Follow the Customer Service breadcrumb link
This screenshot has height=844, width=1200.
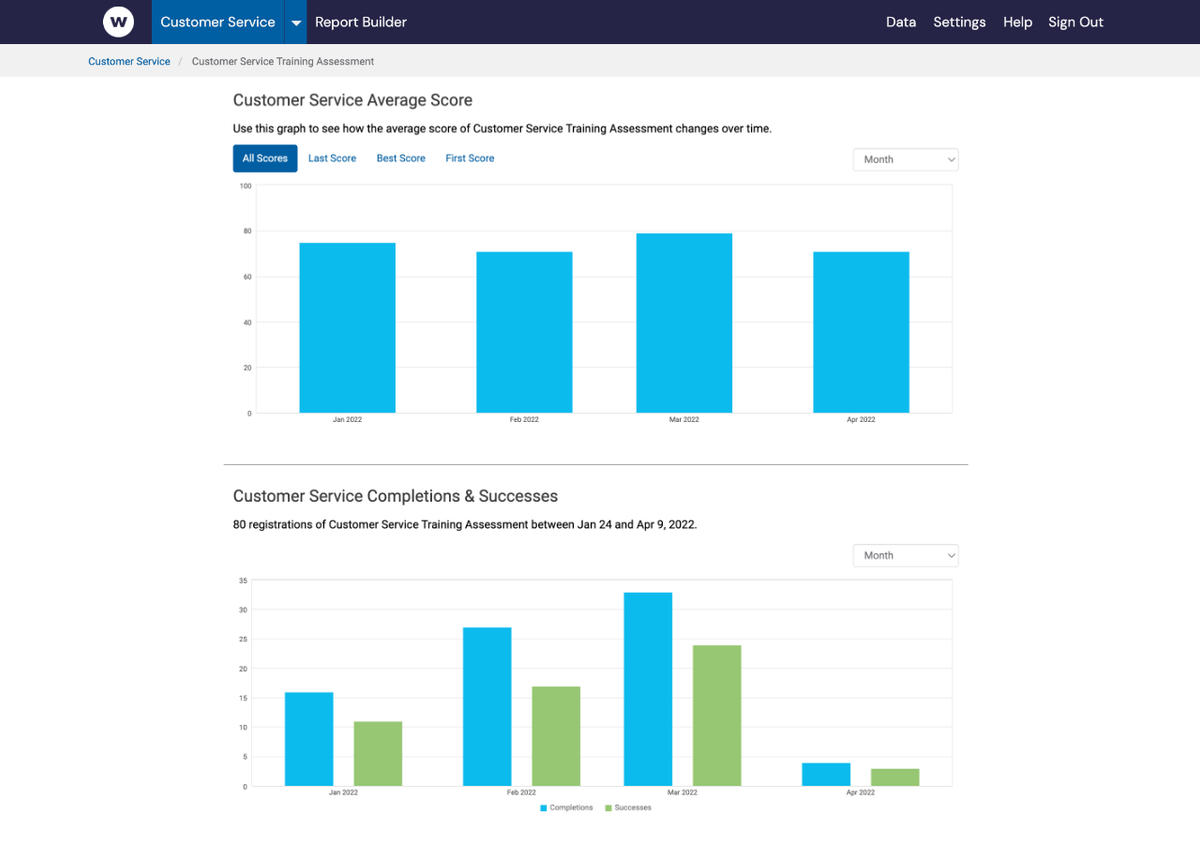pyautogui.click(x=128, y=61)
